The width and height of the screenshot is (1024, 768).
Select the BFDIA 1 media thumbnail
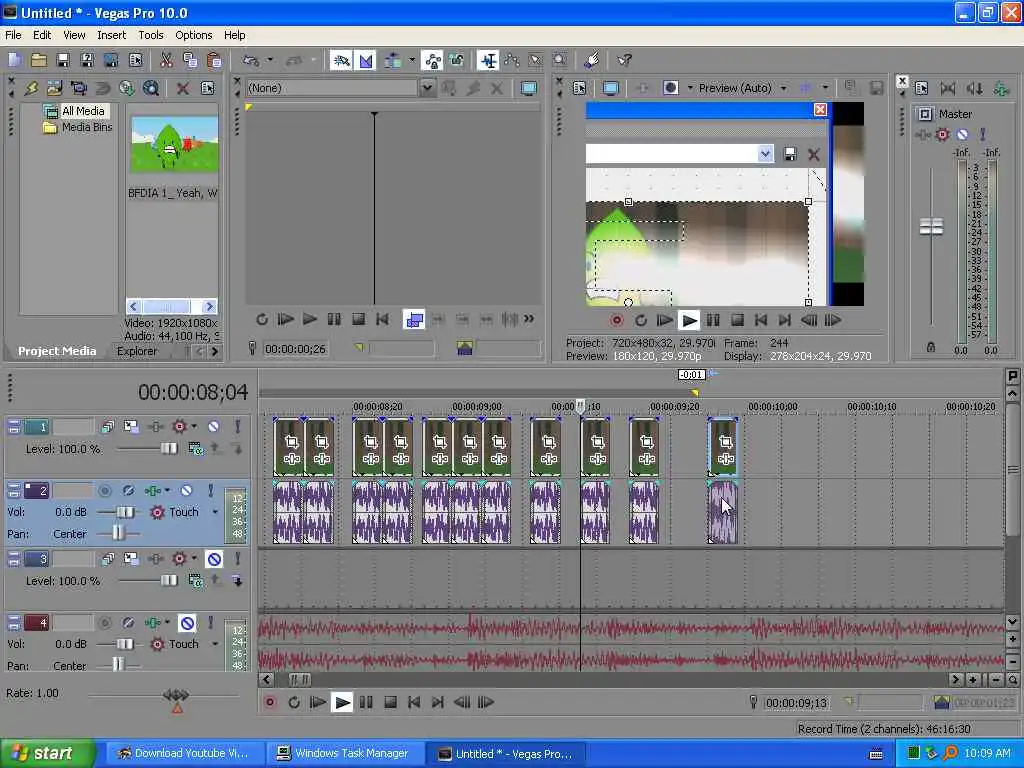174,145
